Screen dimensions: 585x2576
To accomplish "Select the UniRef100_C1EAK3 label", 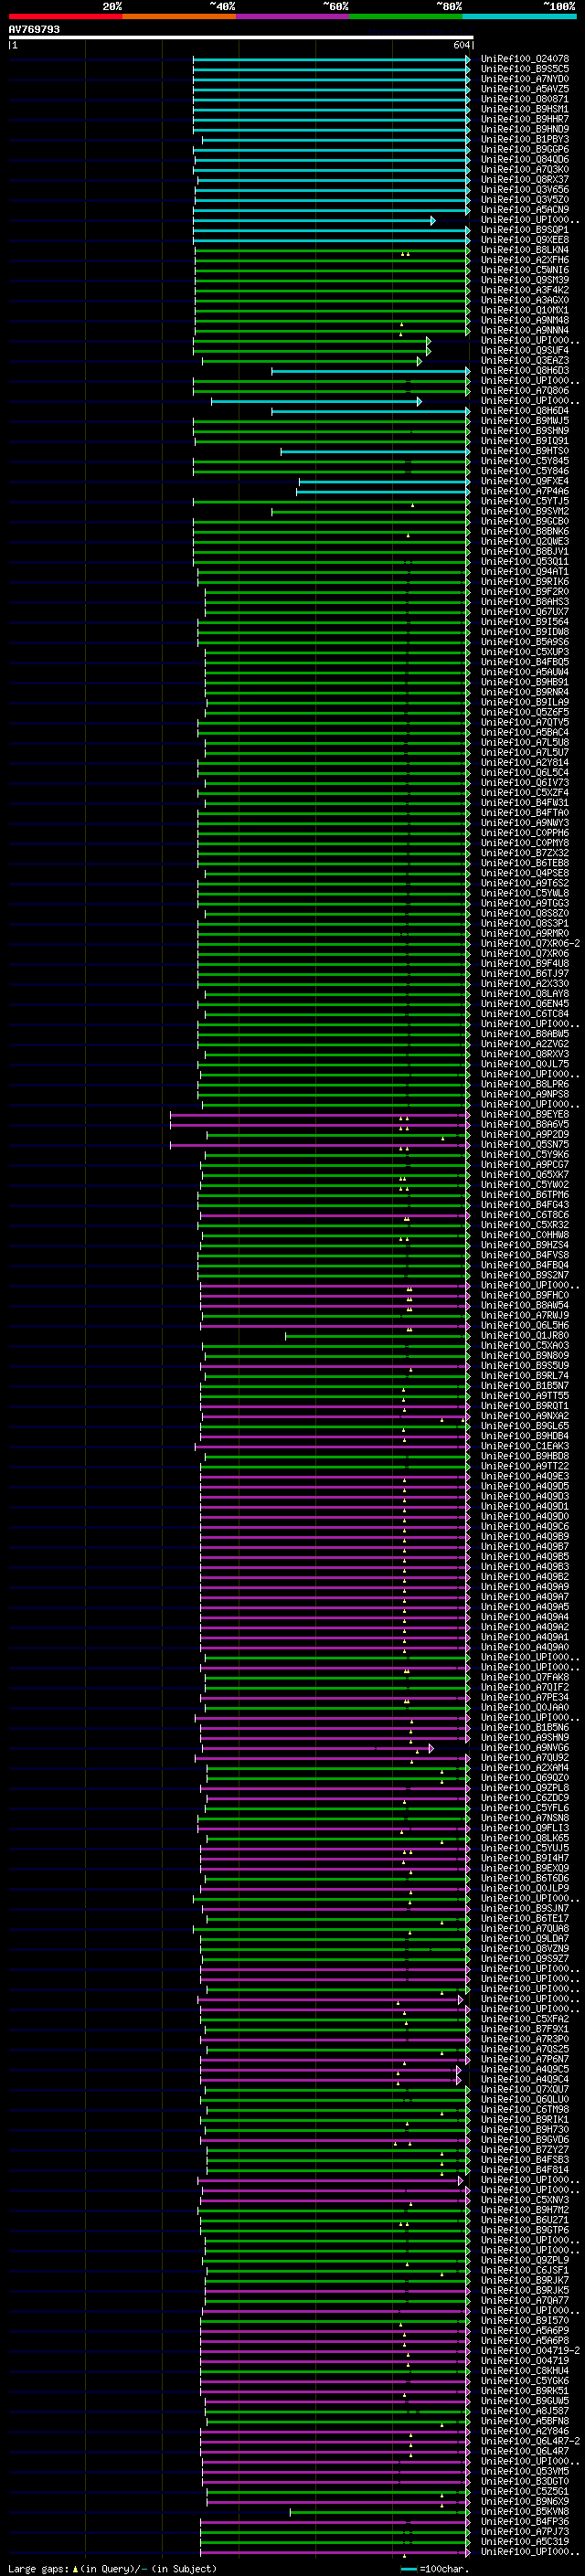I will click(x=525, y=1446).
